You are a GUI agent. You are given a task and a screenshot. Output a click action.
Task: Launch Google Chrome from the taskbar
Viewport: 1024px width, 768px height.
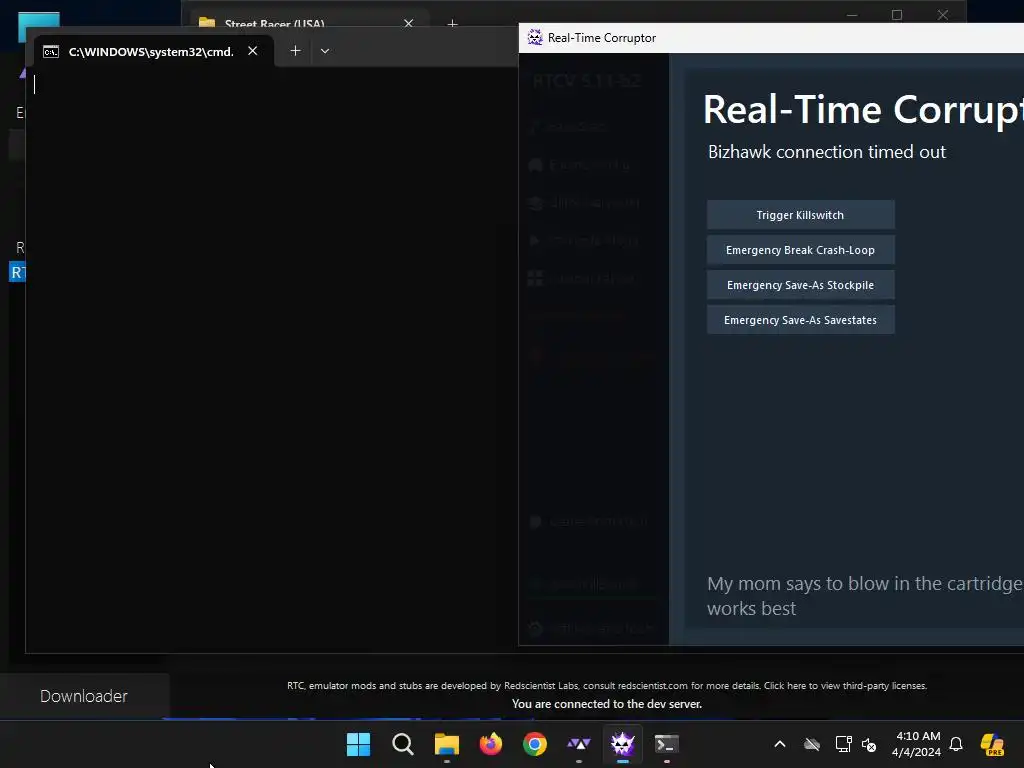pos(535,744)
